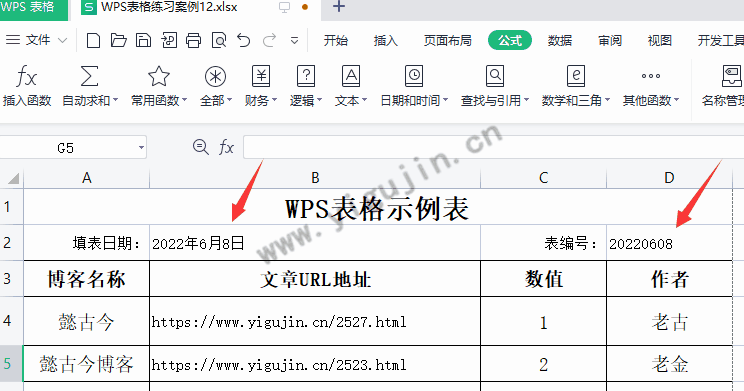The width and height of the screenshot is (744, 391).
Task: Click the New document icon
Action: tap(93, 41)
